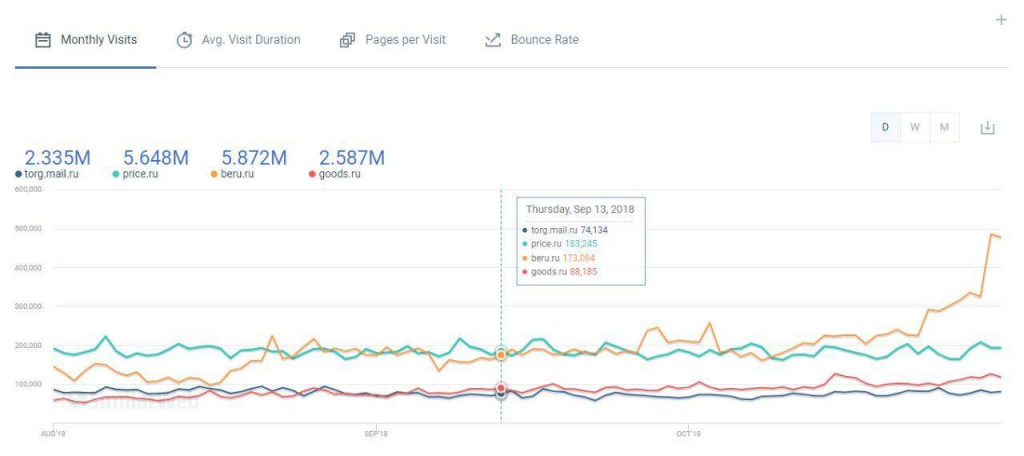Select the Pages per Visit tab
The width and height of the screenshot is (1024, 456).
(405, 40)
